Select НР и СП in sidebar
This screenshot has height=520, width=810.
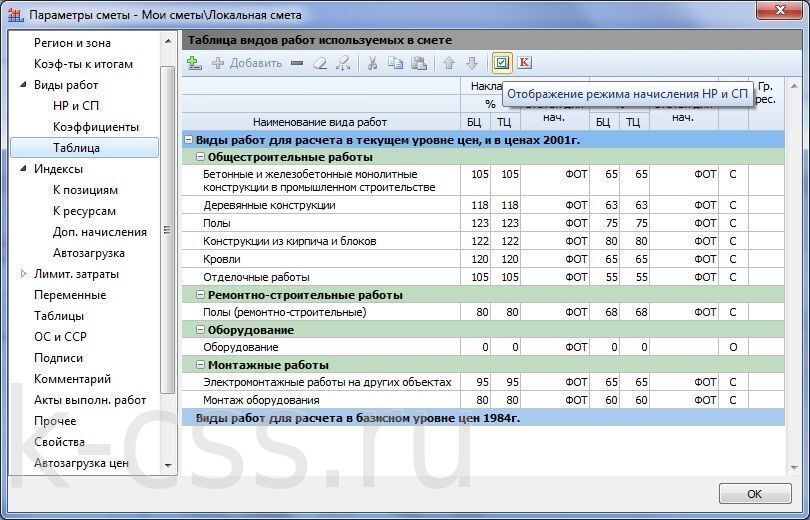coord(75,106)
